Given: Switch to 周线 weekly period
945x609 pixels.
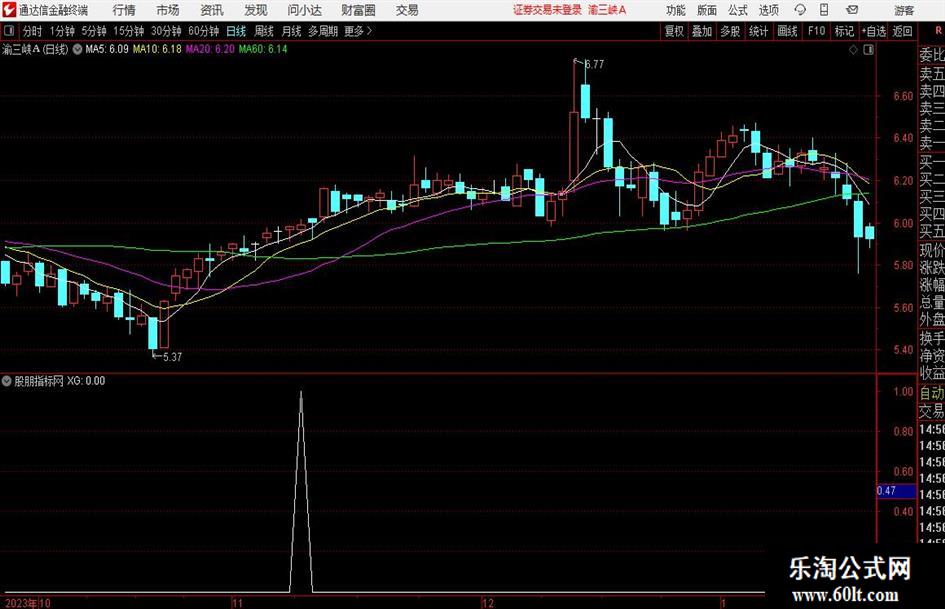Looking at the screenshot, I should pos(263,31).
